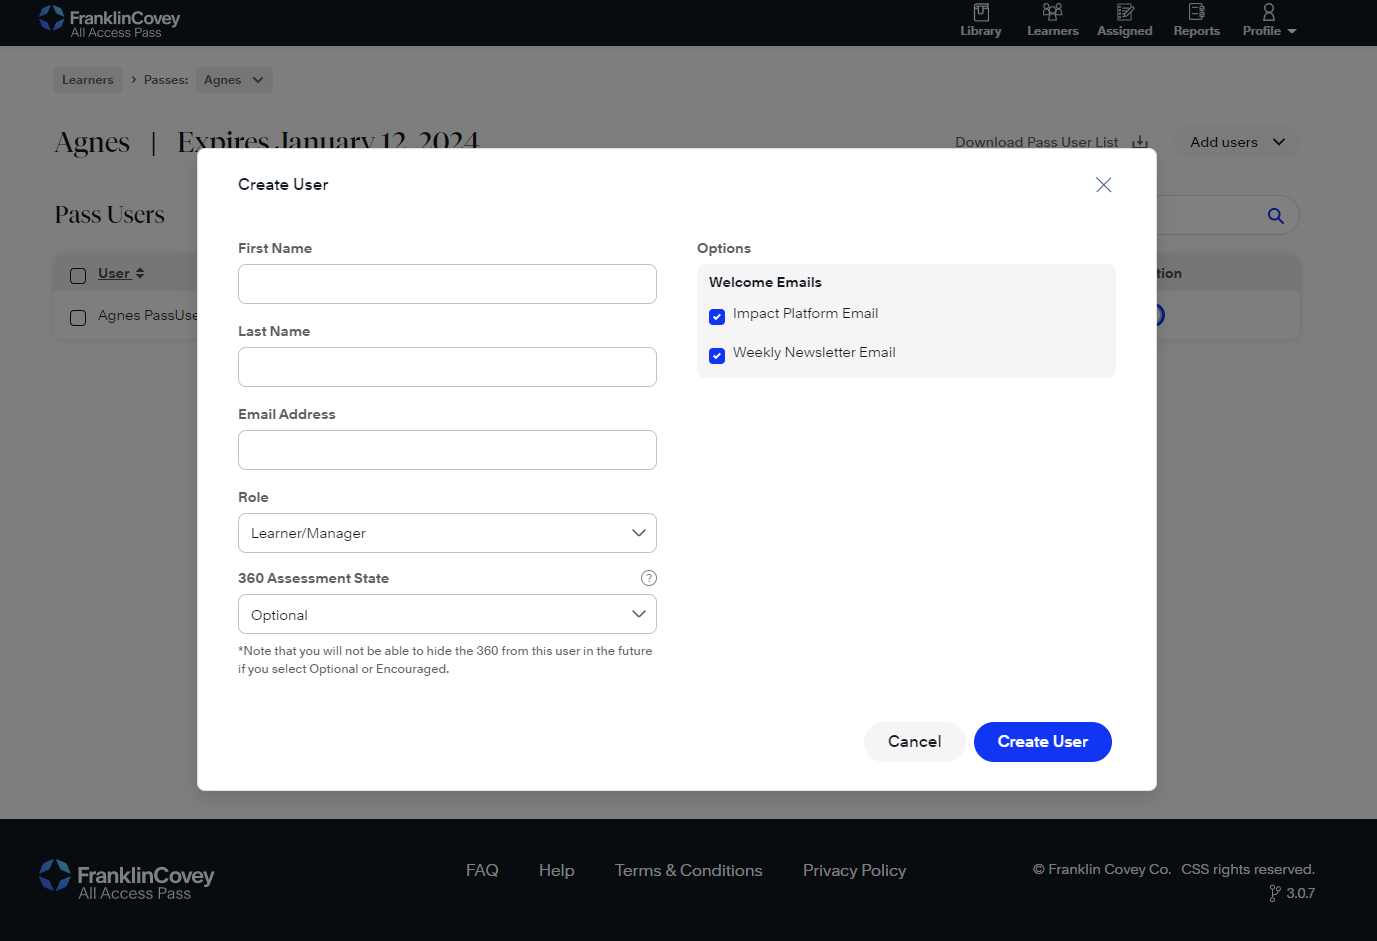Click the Email Address input field
This screenshot has width=1377, height=941.
click(x=447, y=450)
